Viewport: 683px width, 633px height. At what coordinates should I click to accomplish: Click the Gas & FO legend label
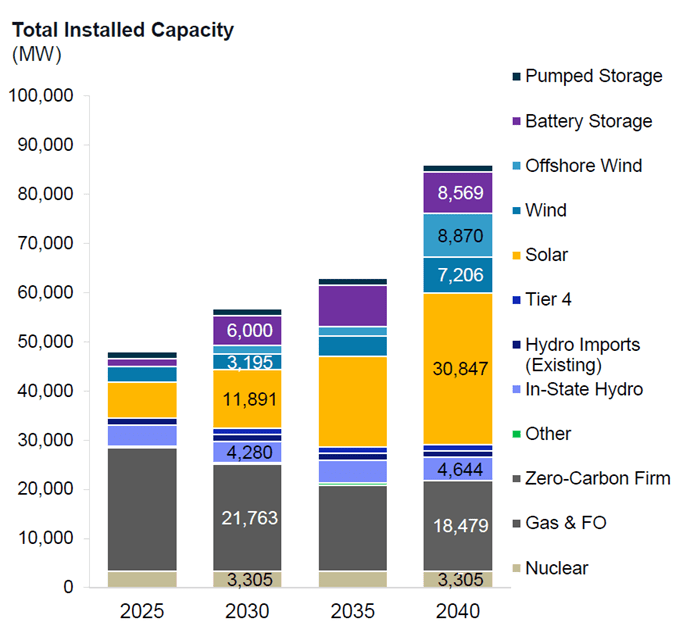point(566,523)
